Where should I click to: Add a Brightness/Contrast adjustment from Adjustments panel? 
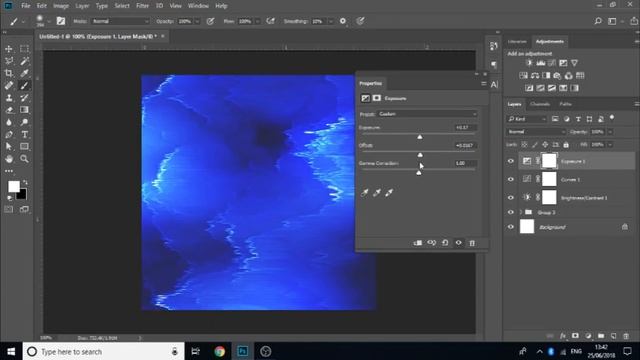529,63
